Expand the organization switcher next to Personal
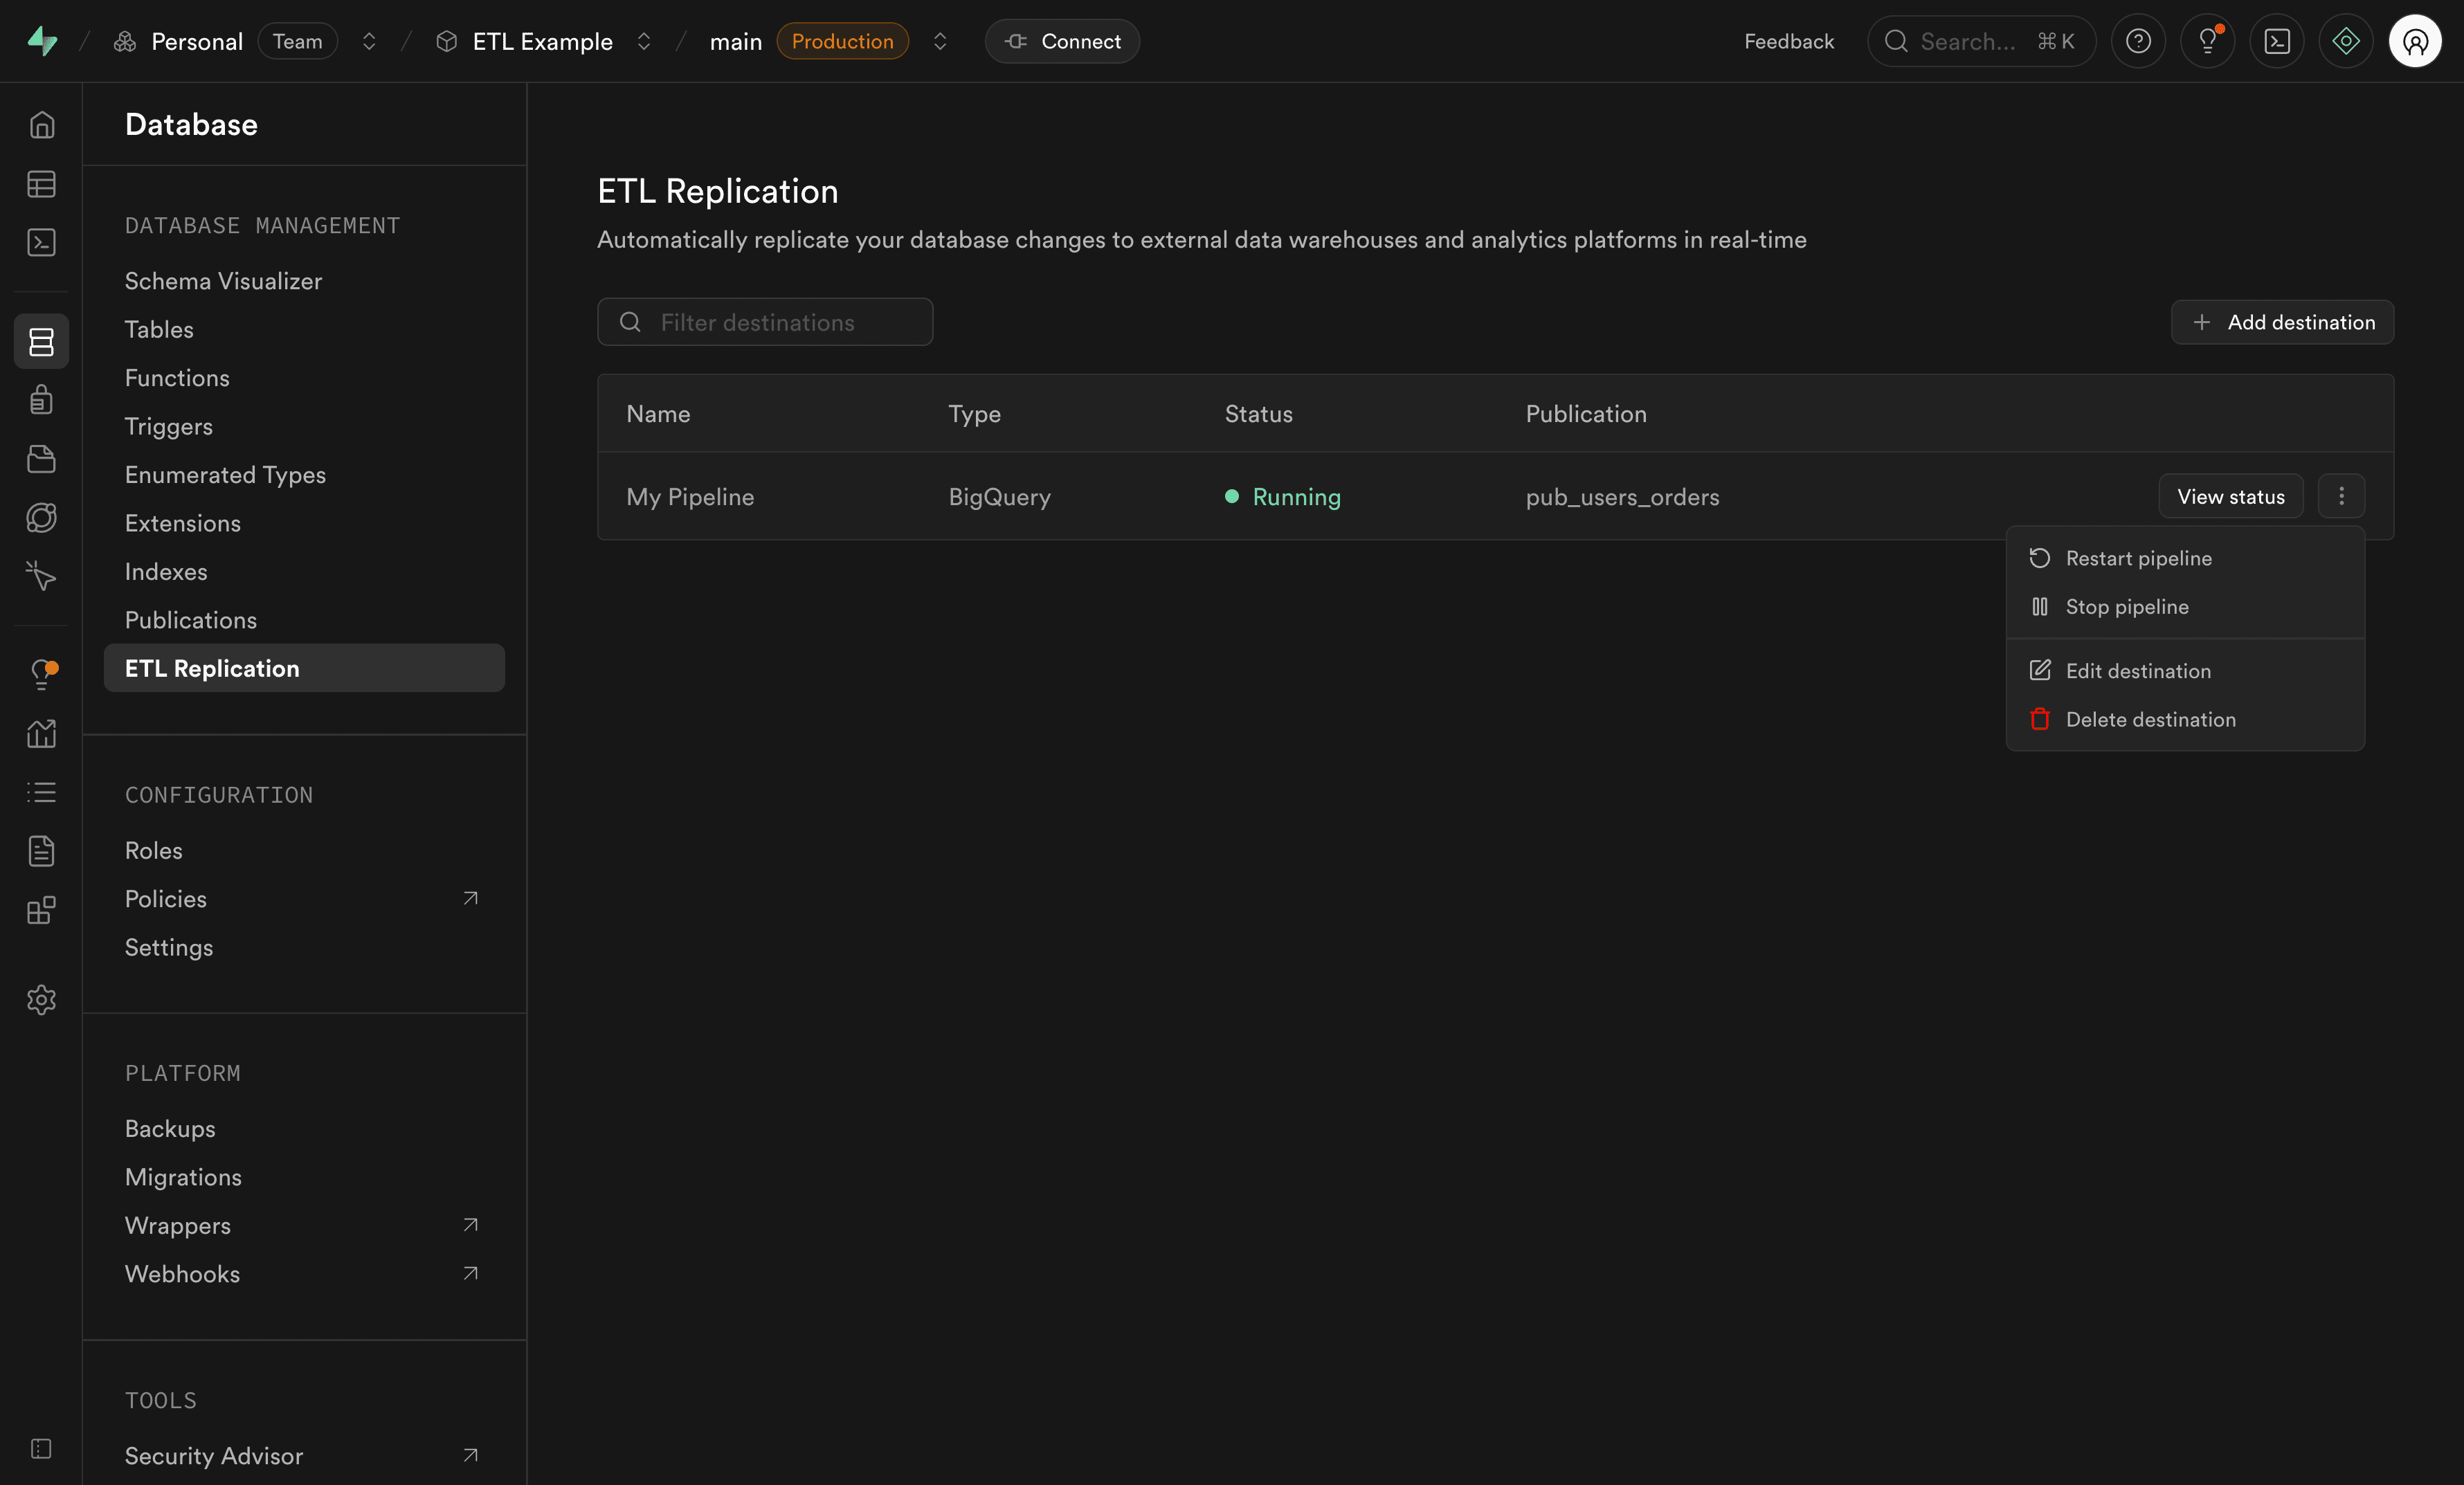Viewport: 2464px width, 1485px height. [x=368, y=41]
